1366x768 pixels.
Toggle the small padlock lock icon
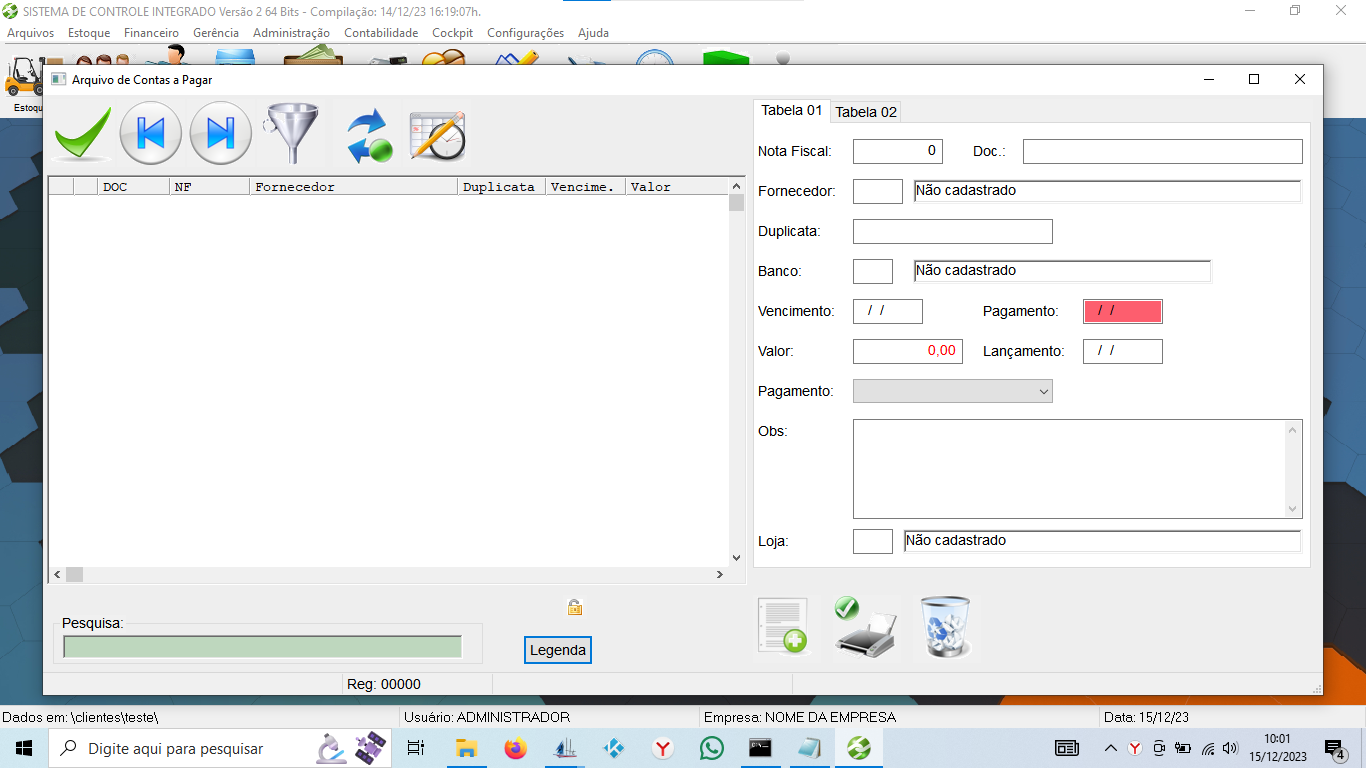[574, 607]
